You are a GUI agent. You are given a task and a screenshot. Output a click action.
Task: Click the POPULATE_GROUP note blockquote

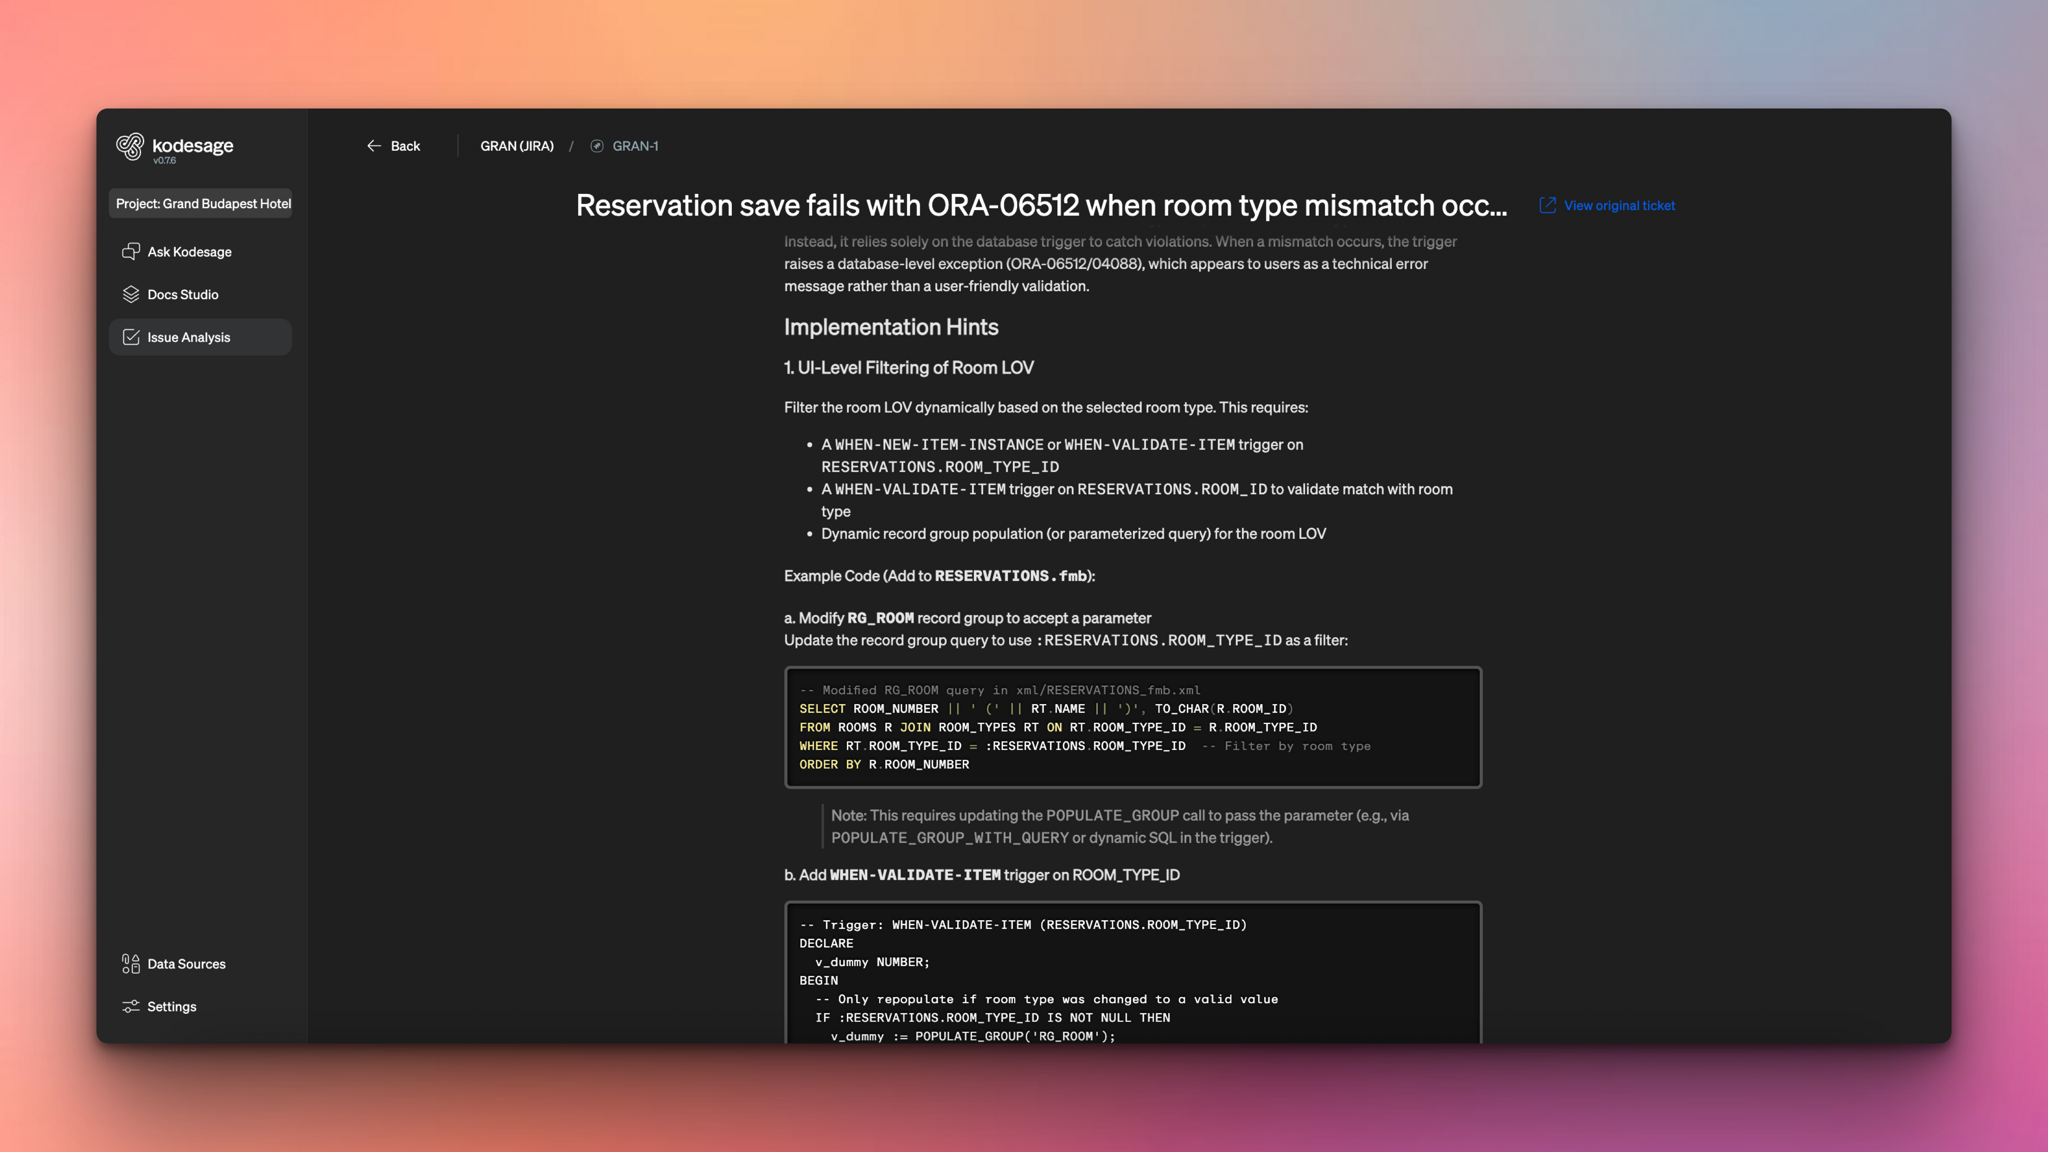coord(1120,827)
